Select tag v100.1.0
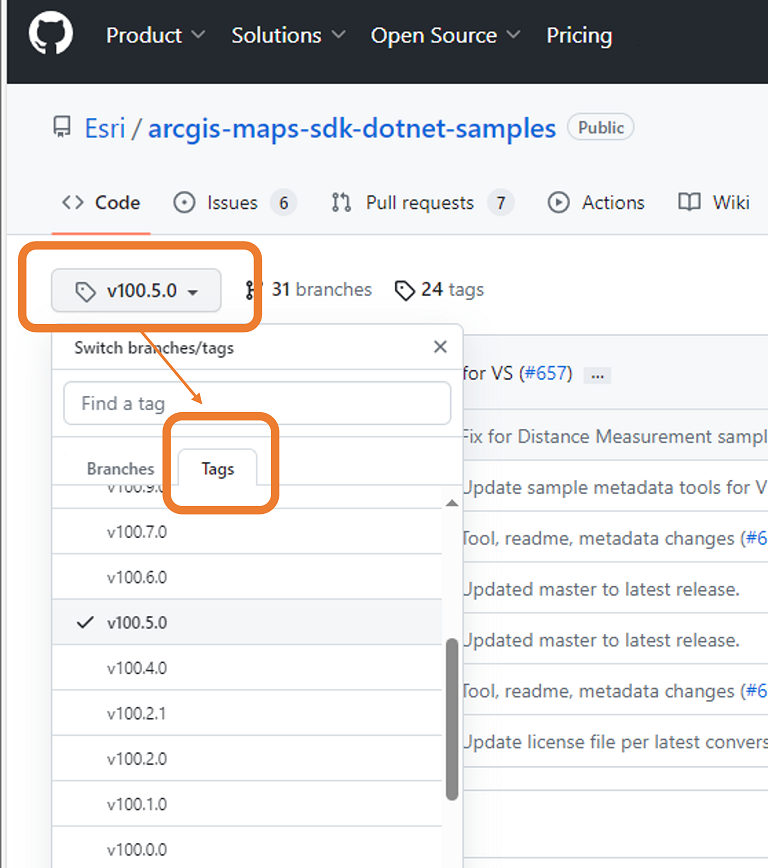This screenshot has height=868, width=768. 247,804
